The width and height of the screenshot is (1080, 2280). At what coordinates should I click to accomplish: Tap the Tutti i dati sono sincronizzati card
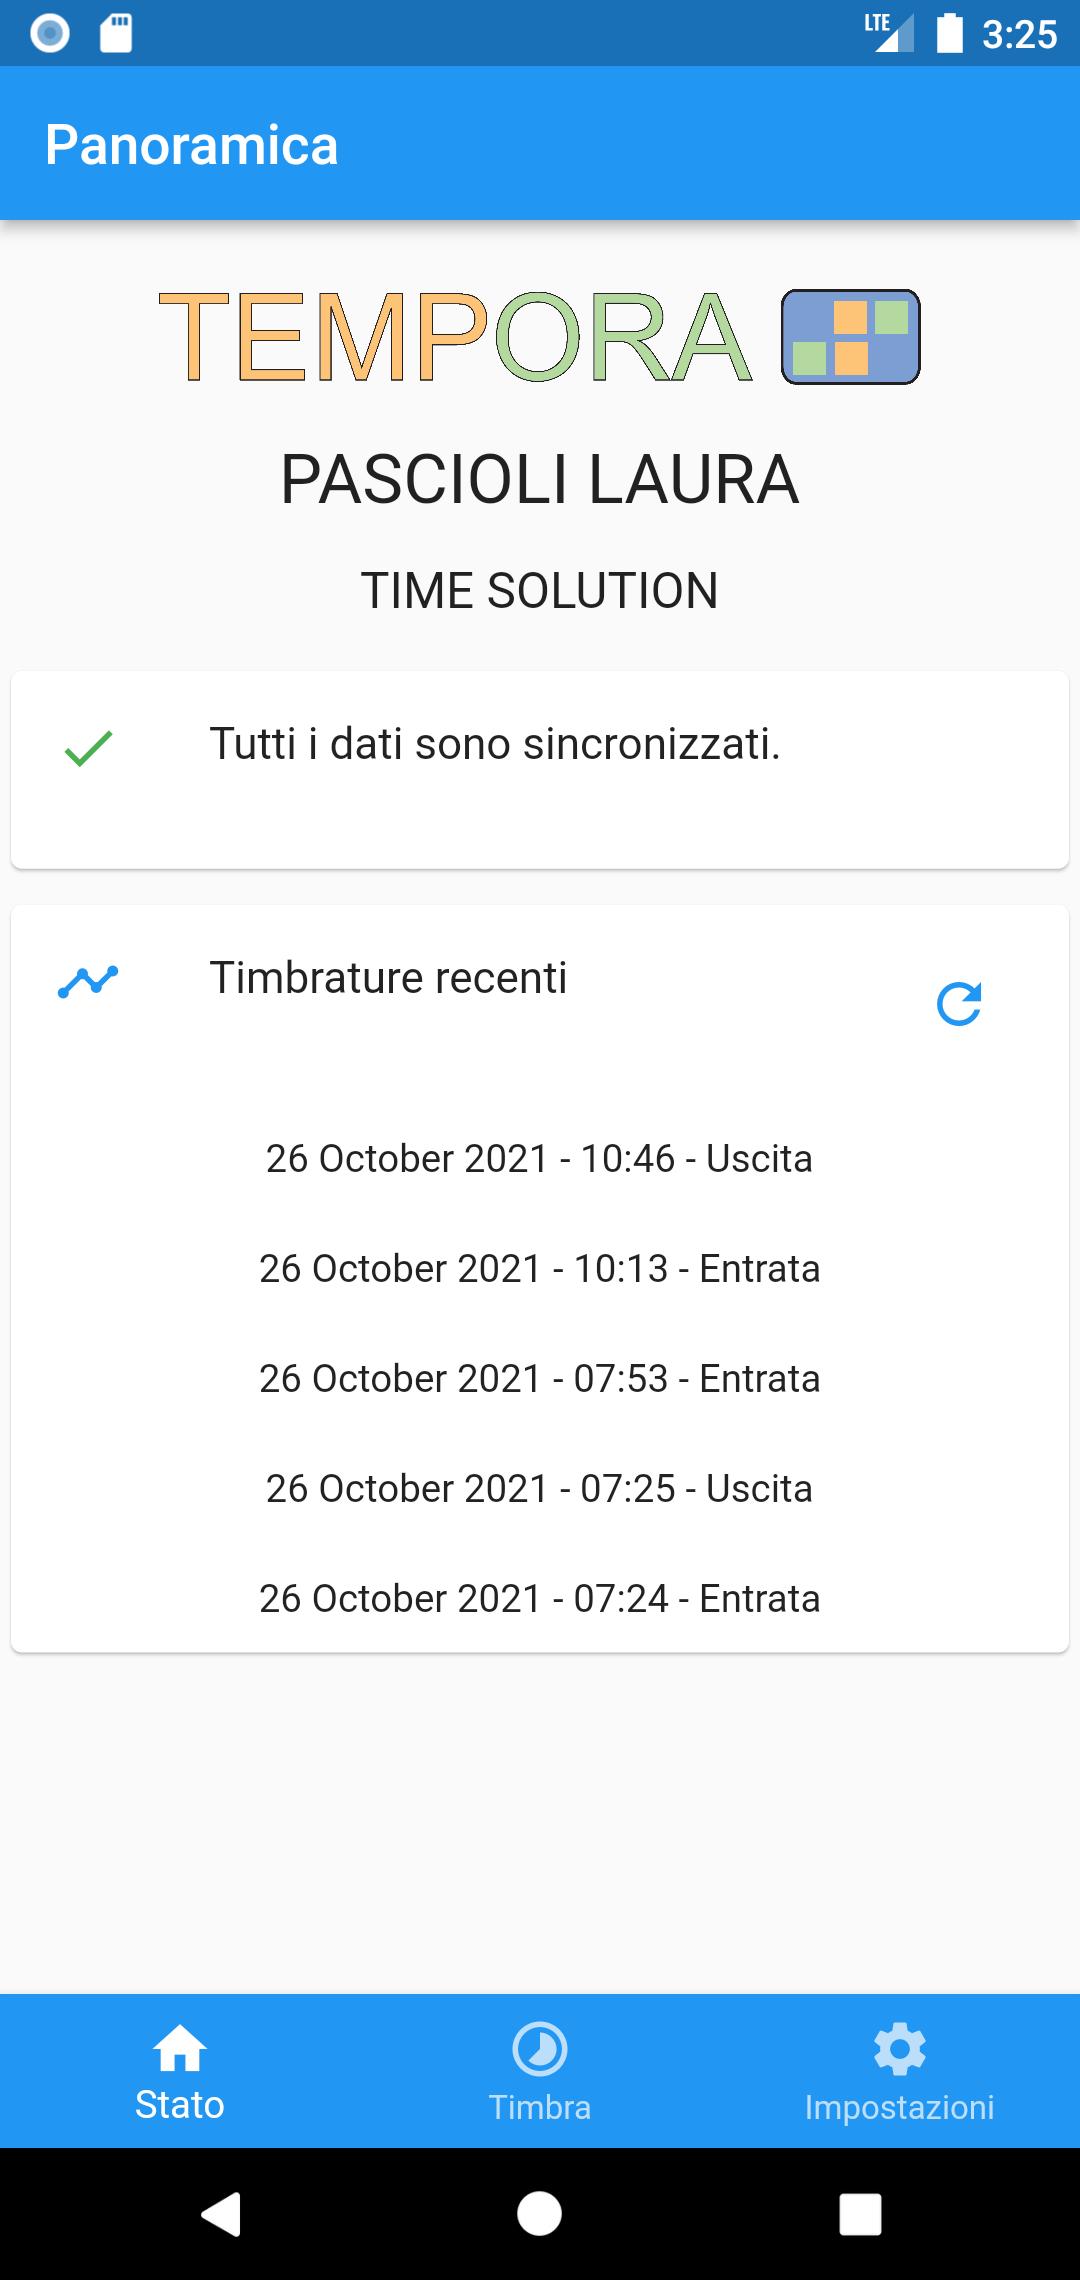540,770
